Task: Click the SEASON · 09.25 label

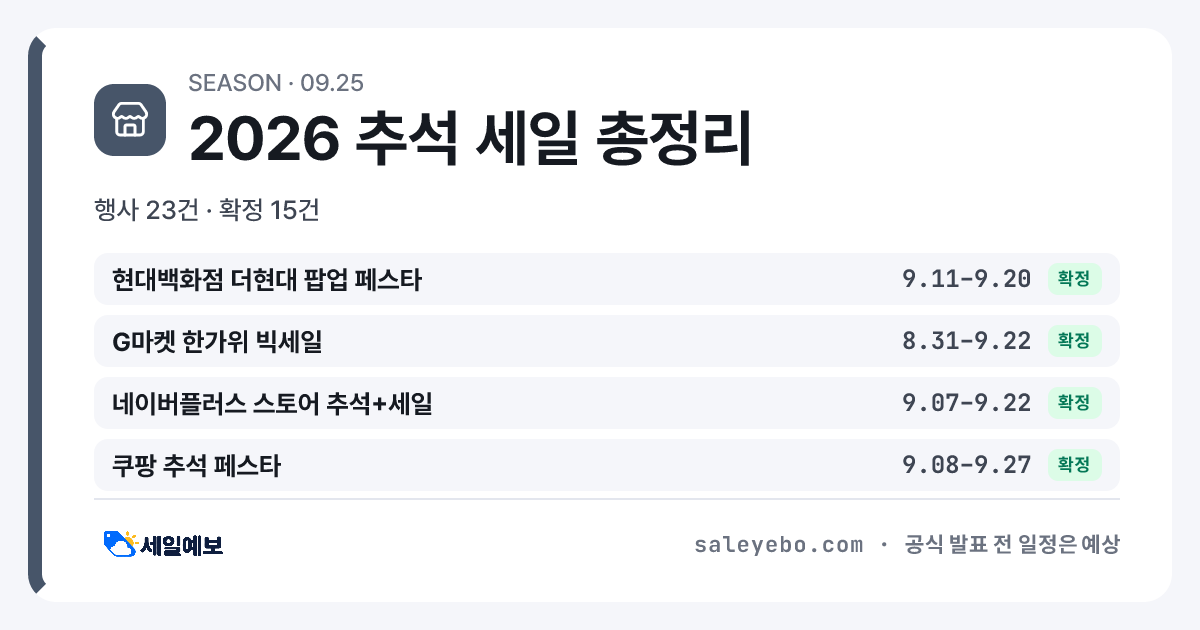Action: click(276, 83)
